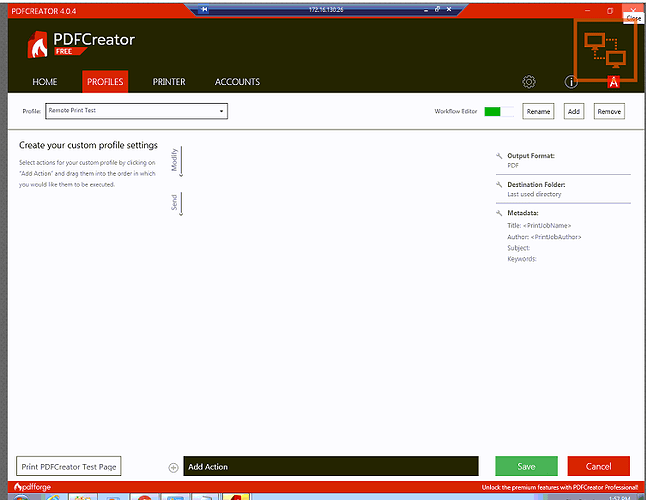Click the Modify section label
Viewport: 646px width, 500px height.
click(174, 160)
